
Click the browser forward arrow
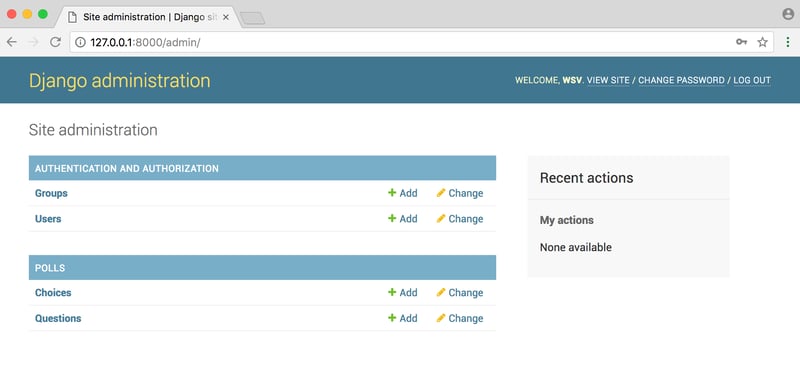click(x=34, y=42)
